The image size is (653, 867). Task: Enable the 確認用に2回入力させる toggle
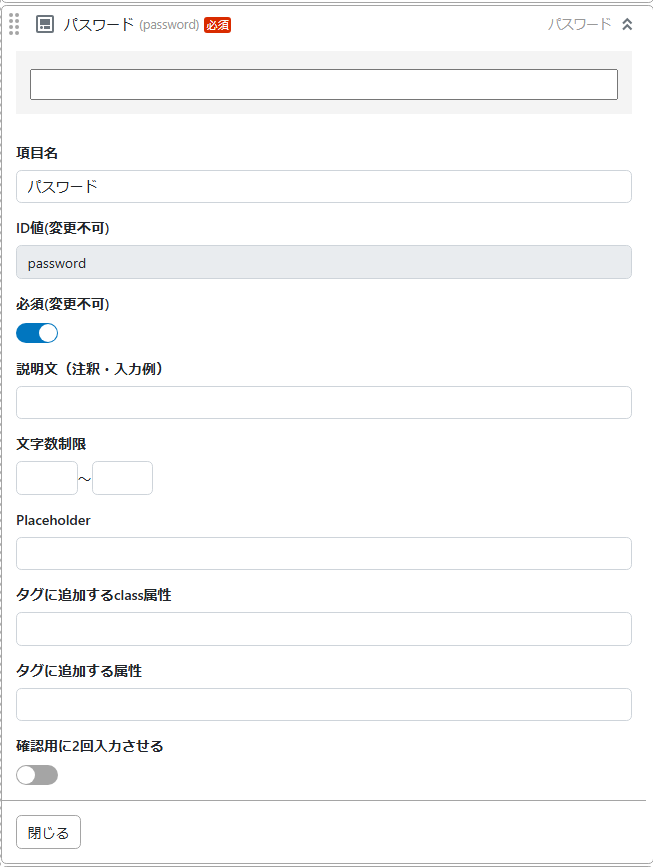point(37,775)
